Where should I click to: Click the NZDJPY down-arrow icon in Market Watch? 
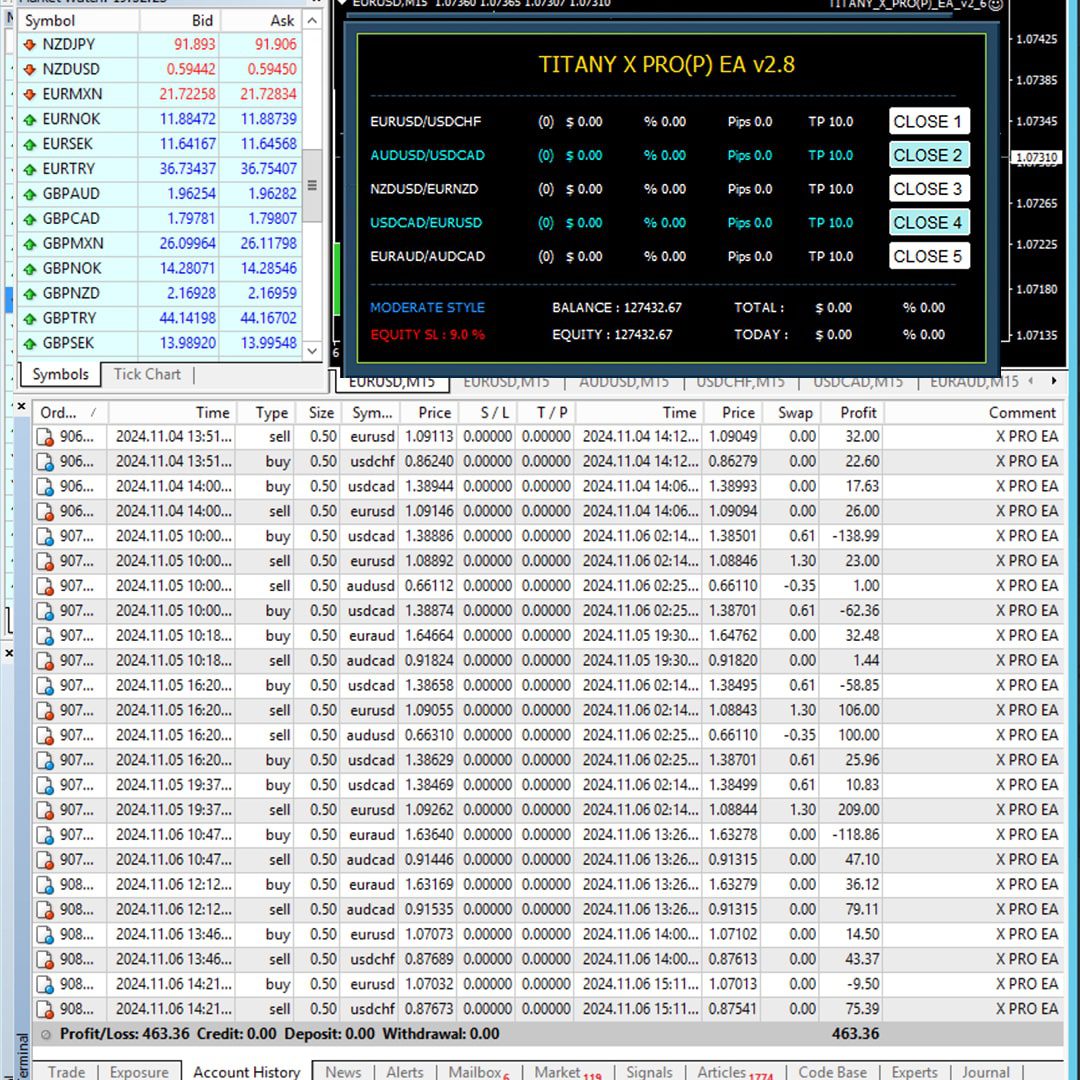click(29, 45)
